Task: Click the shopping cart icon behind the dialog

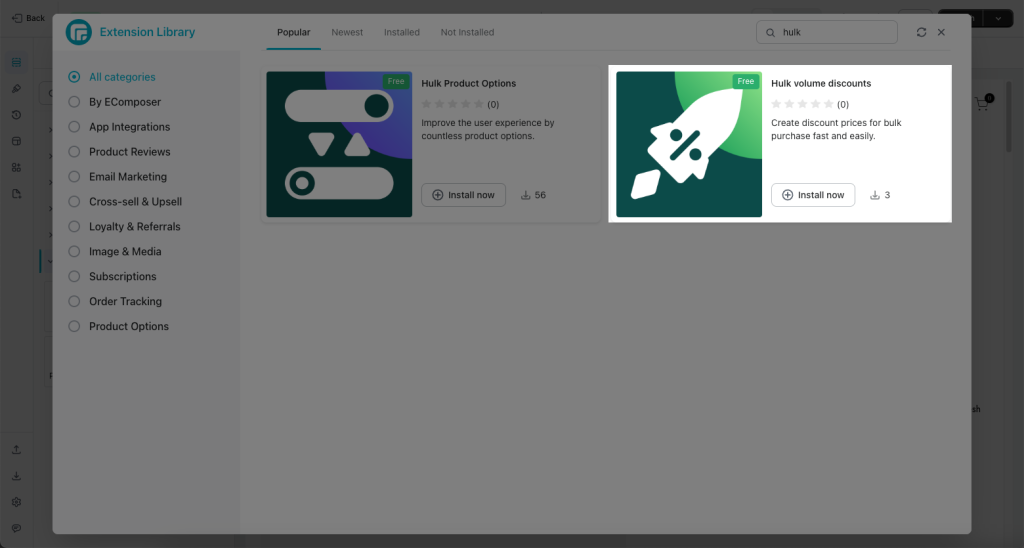Action: pyautogui.click(x=984, y=103)
